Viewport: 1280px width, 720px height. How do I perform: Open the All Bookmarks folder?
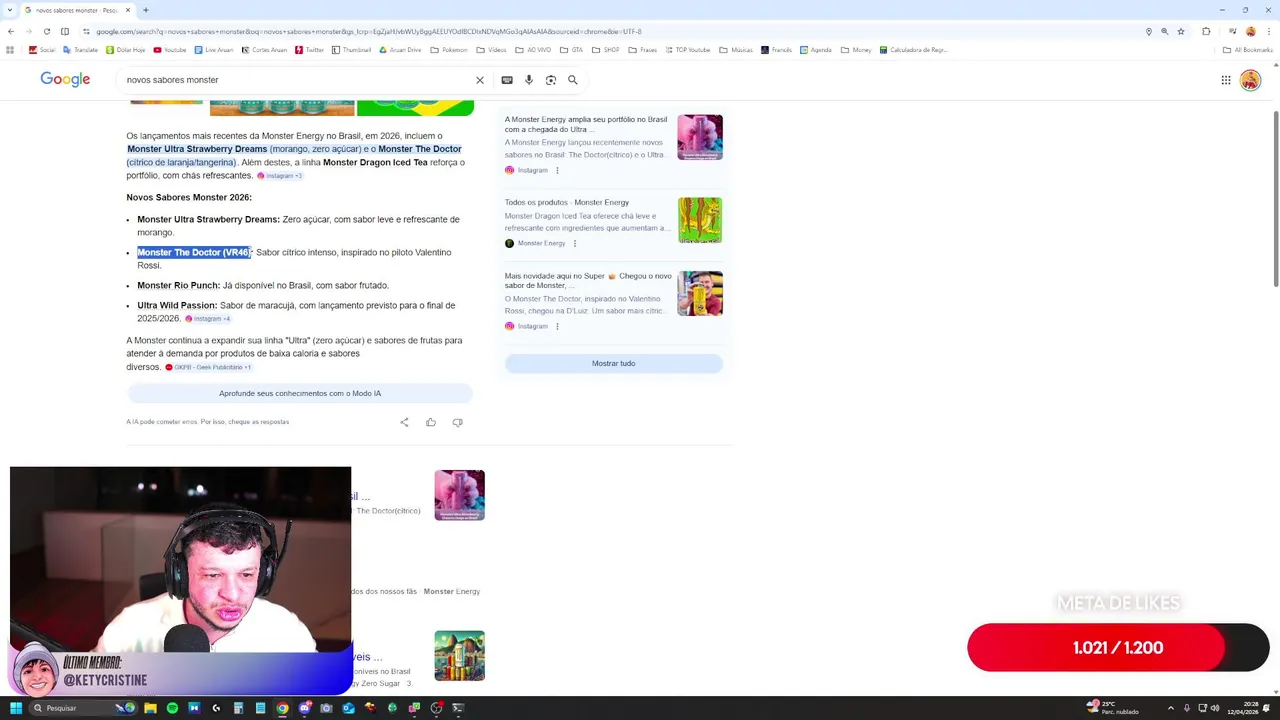coord(1248,49)
